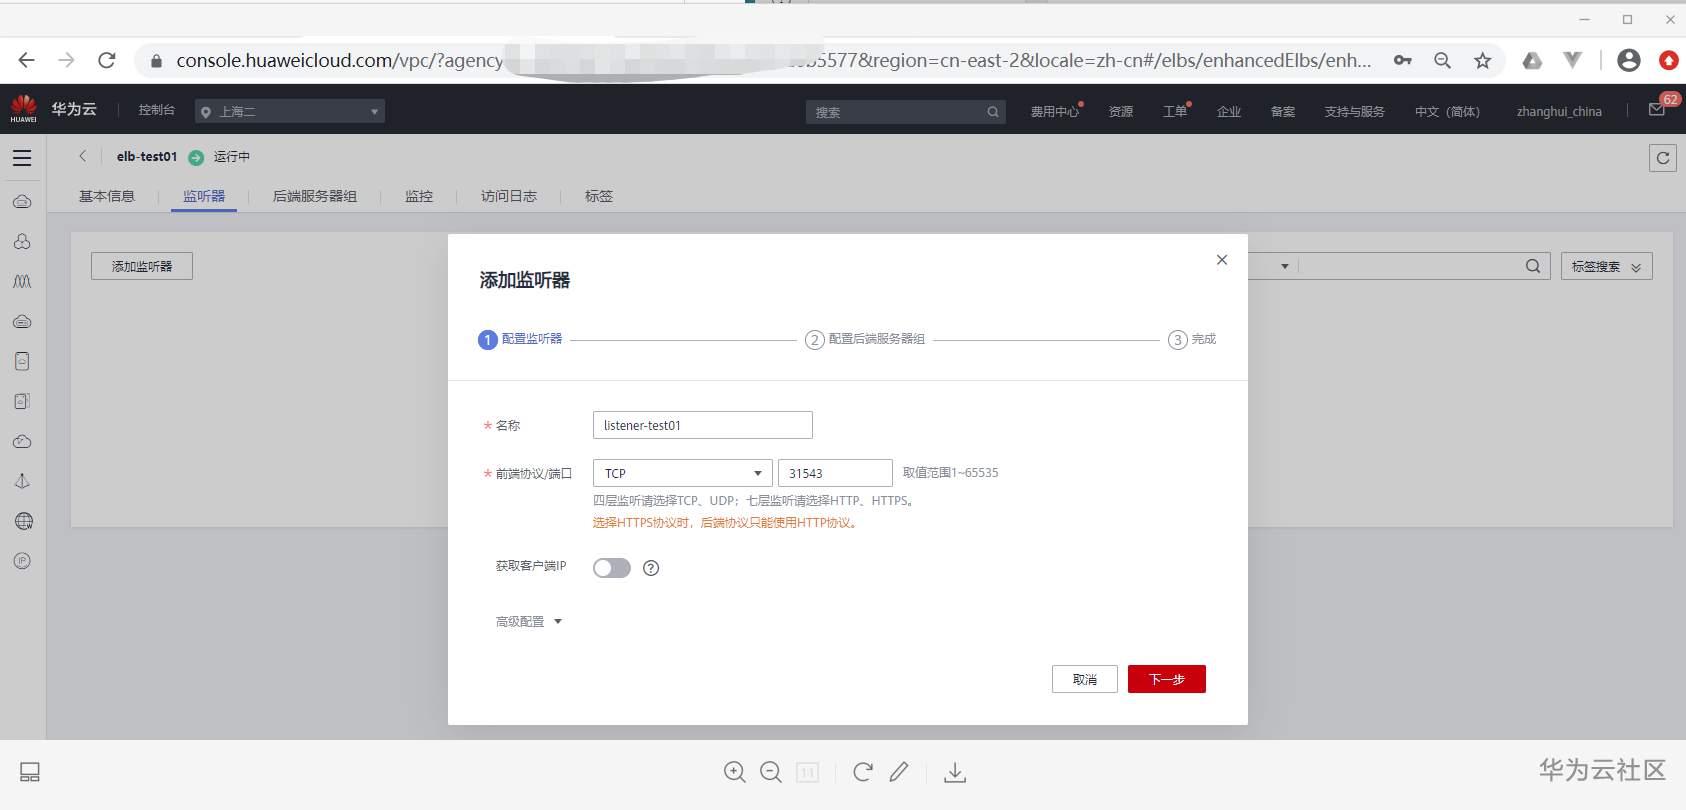Click the search icon in the top 搜索 box
1686x810 pixels.
click(992, 112)
